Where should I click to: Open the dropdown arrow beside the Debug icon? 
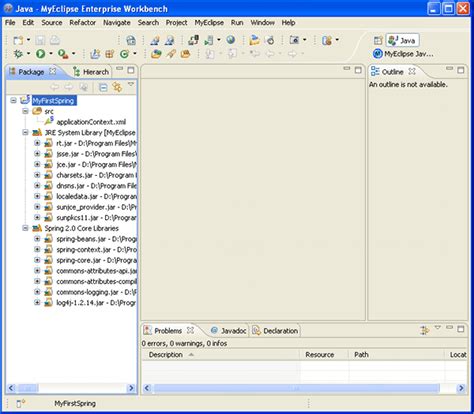point(28,53)
